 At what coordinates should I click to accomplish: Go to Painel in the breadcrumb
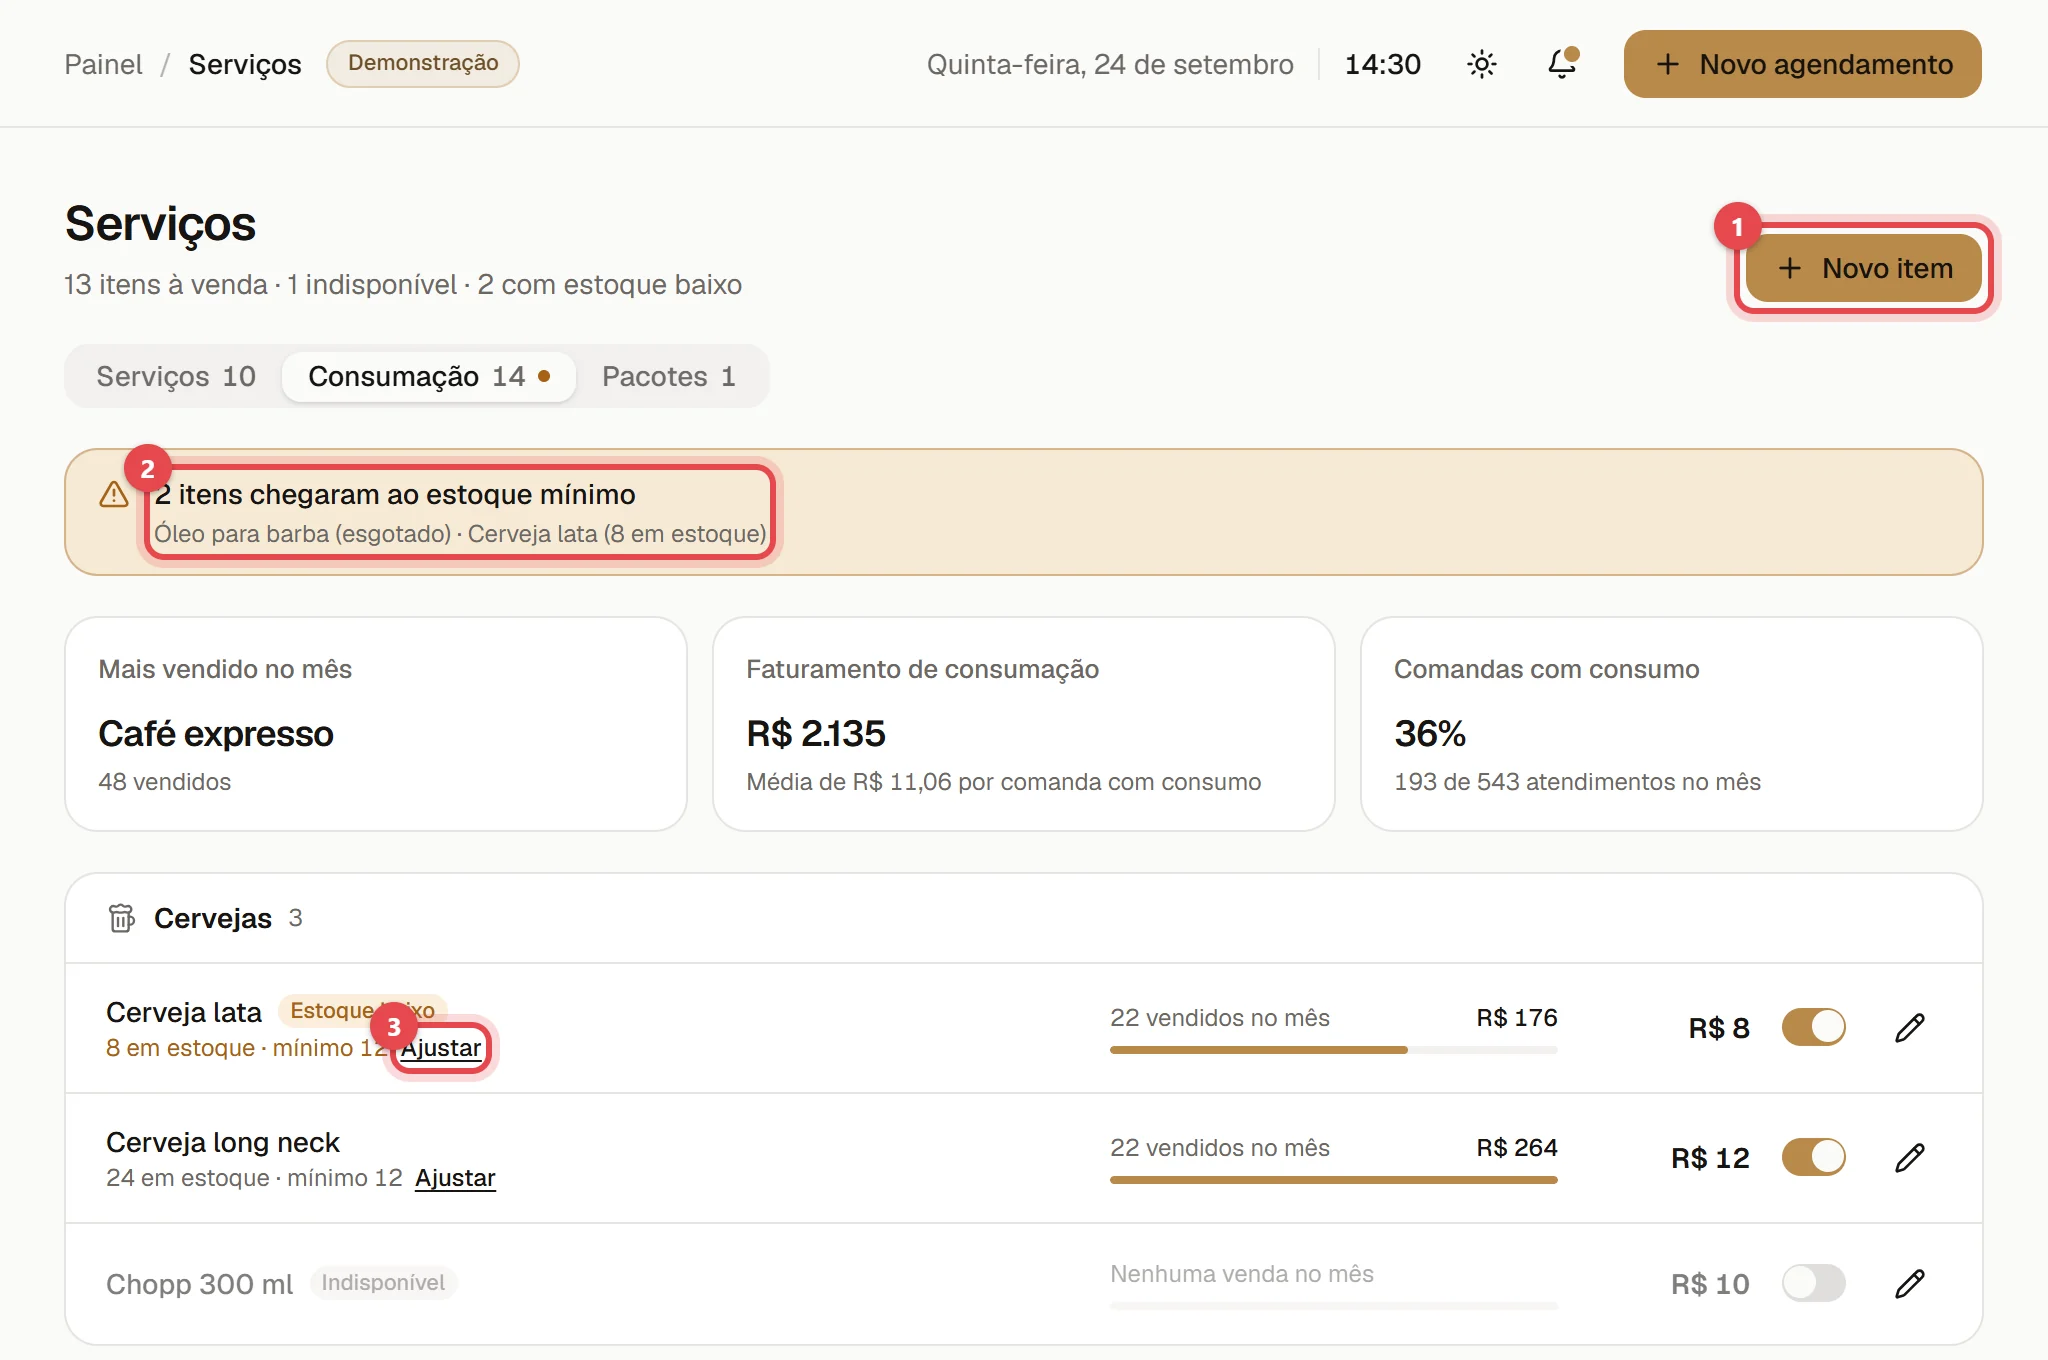103,64
